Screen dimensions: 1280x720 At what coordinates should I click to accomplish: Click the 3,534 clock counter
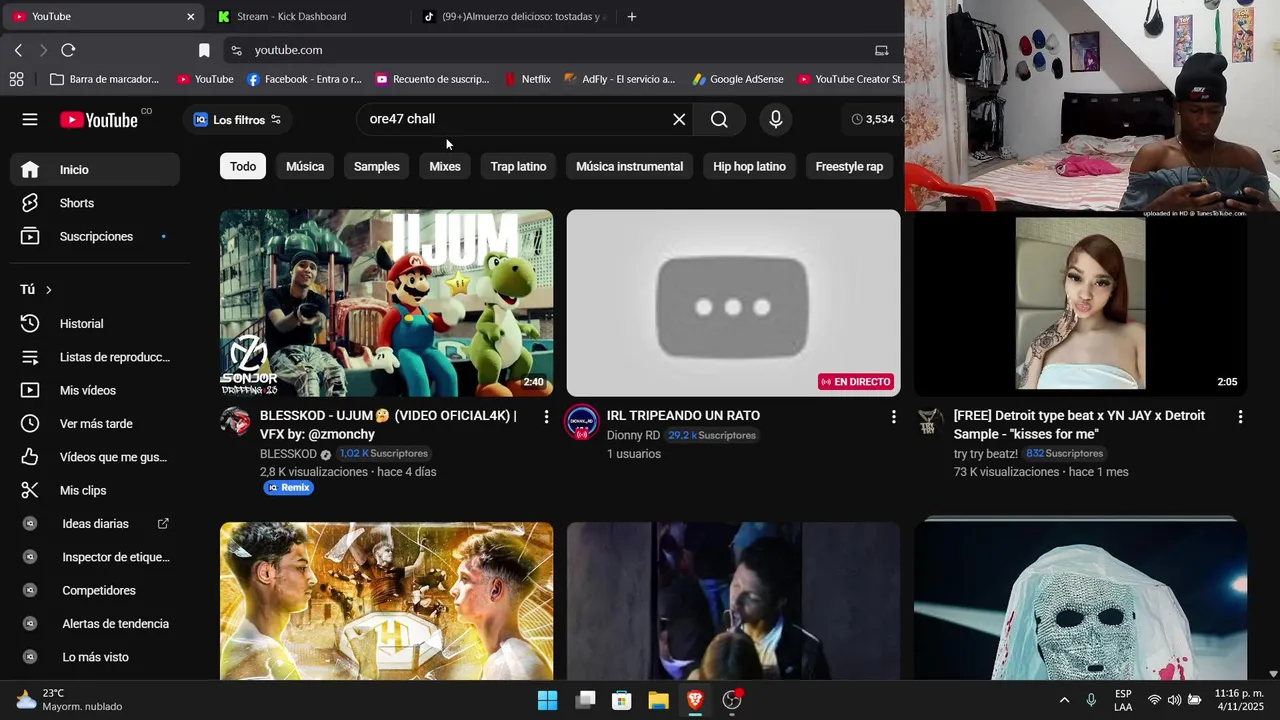click(x=873, y=119)
